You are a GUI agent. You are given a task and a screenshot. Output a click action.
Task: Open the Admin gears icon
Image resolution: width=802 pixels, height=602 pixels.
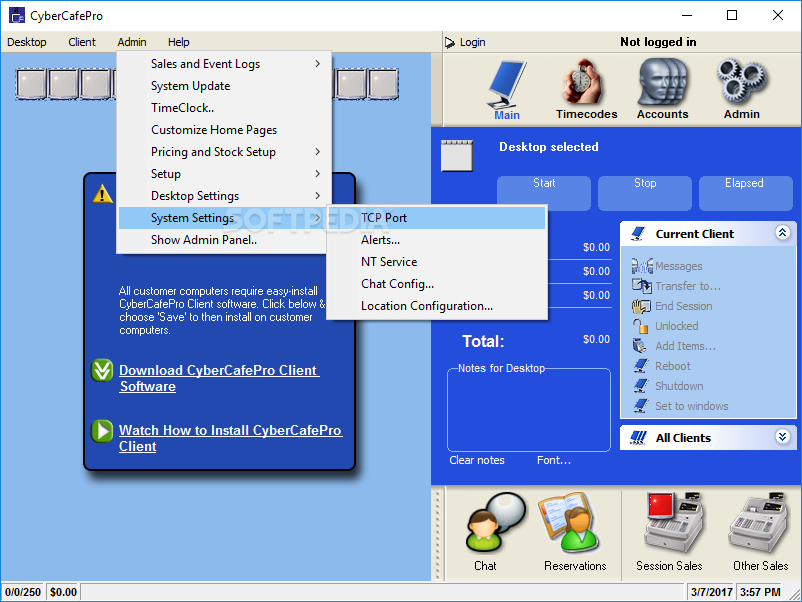coord(742,82)
